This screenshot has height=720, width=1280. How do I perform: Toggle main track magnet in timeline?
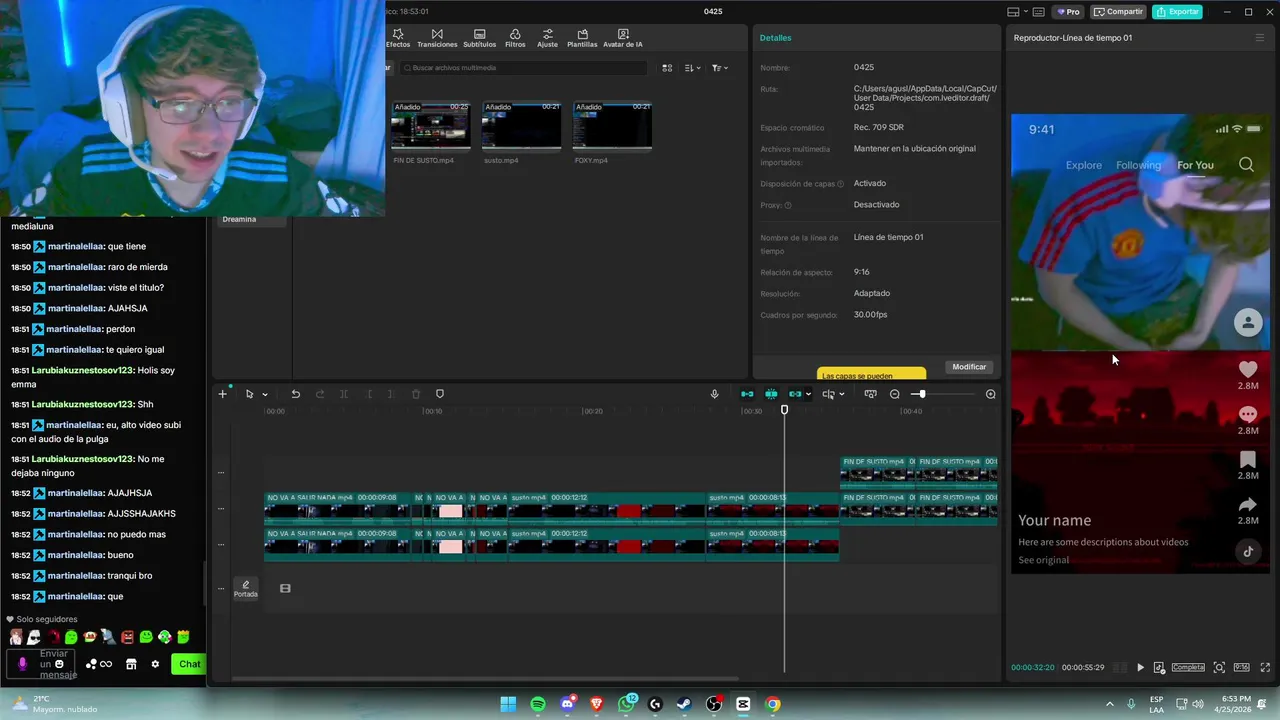click(x=747, y=394)
